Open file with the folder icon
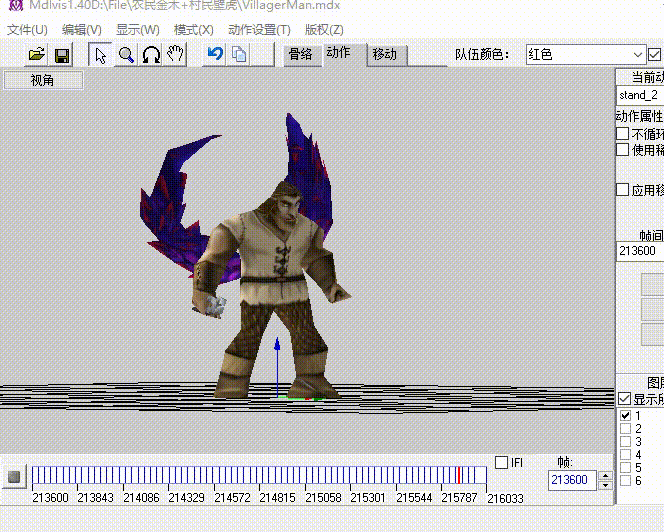Viewport: 664px width, 532px height. pyautogui.click(x=36, y=55)
